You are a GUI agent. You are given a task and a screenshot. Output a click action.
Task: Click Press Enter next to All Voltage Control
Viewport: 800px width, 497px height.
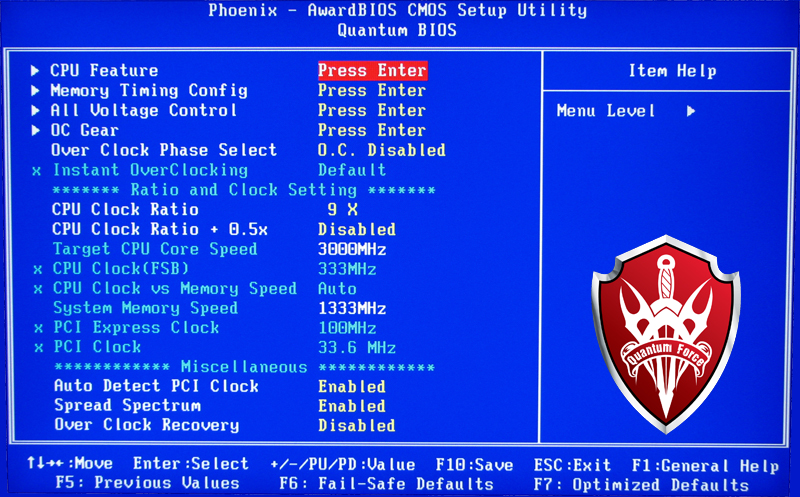pyautogui.click(x=372, y=111)
